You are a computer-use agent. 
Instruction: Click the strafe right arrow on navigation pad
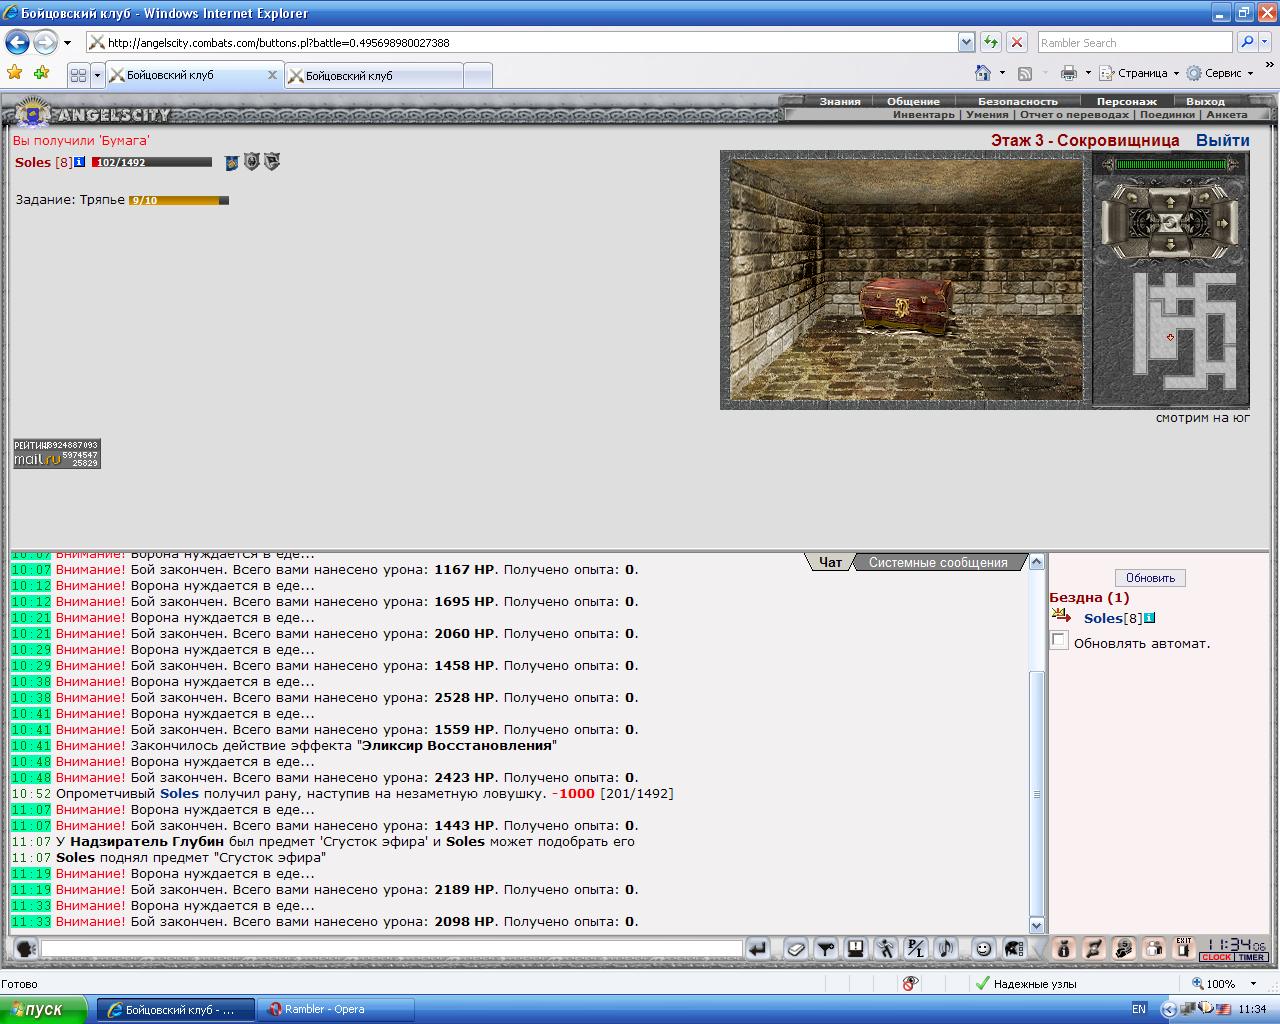[x=1222, y=224]
